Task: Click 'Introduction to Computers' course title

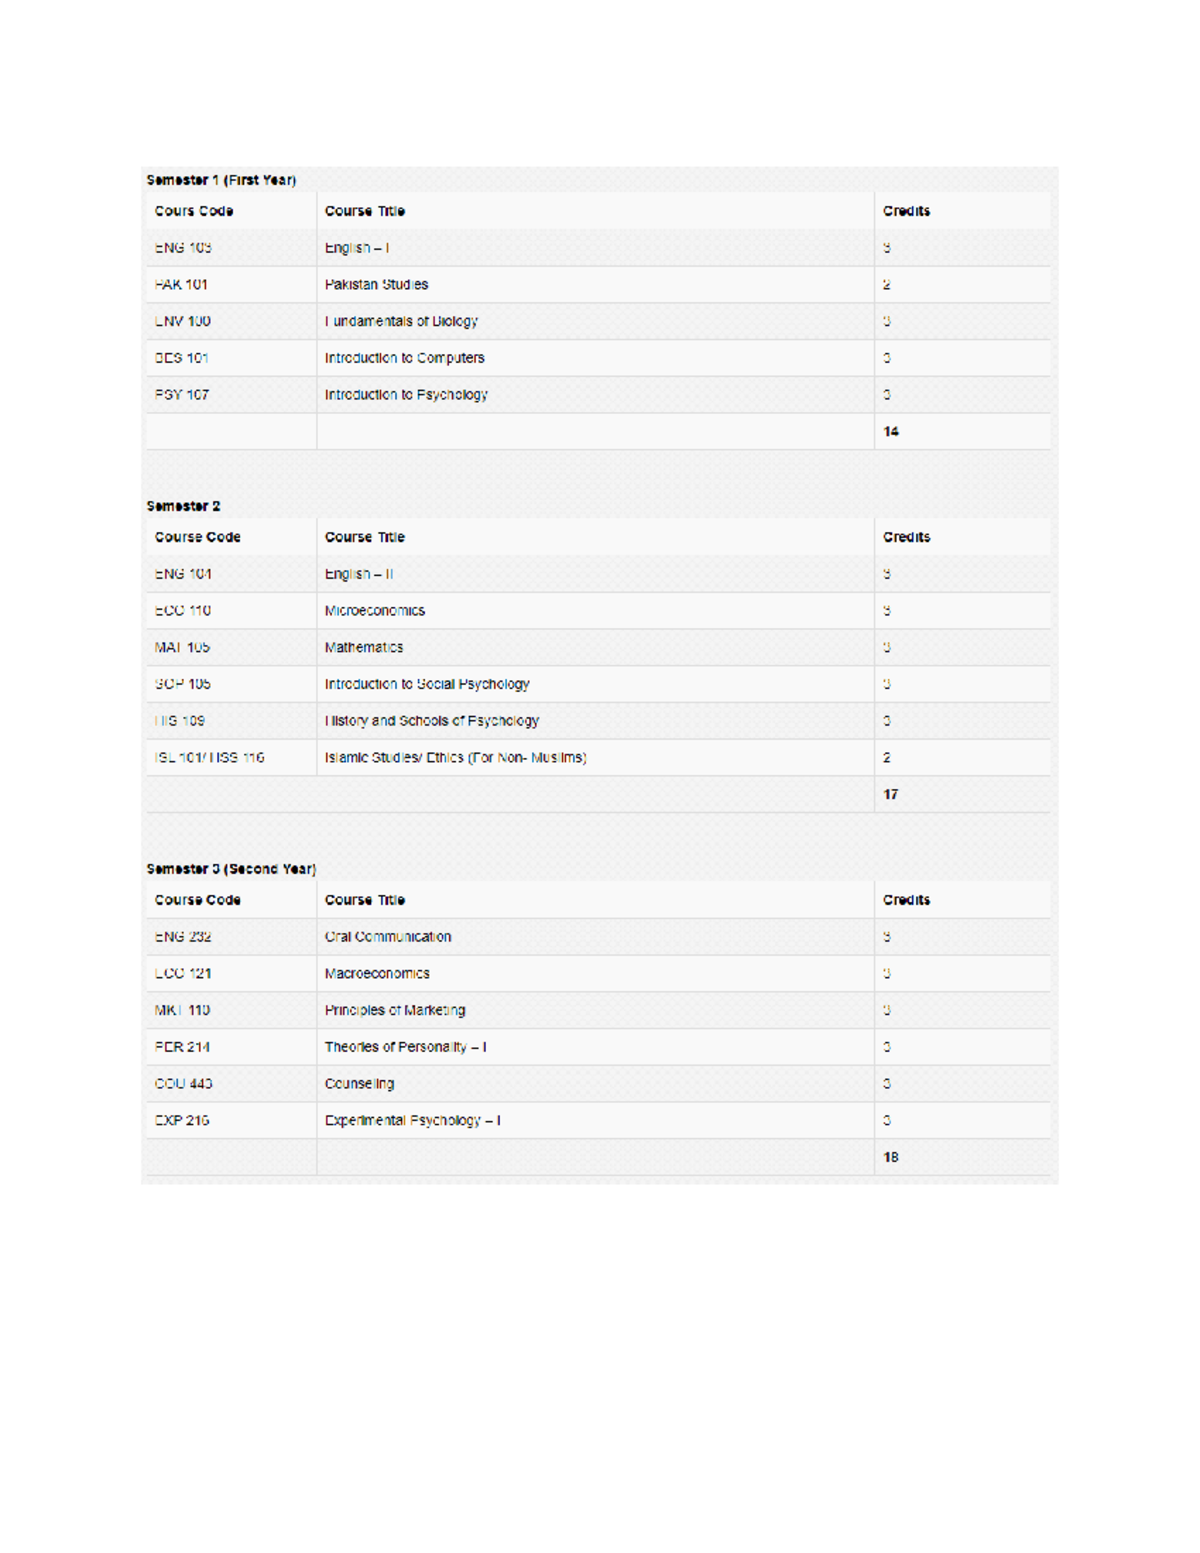Action: click(404, 358)
